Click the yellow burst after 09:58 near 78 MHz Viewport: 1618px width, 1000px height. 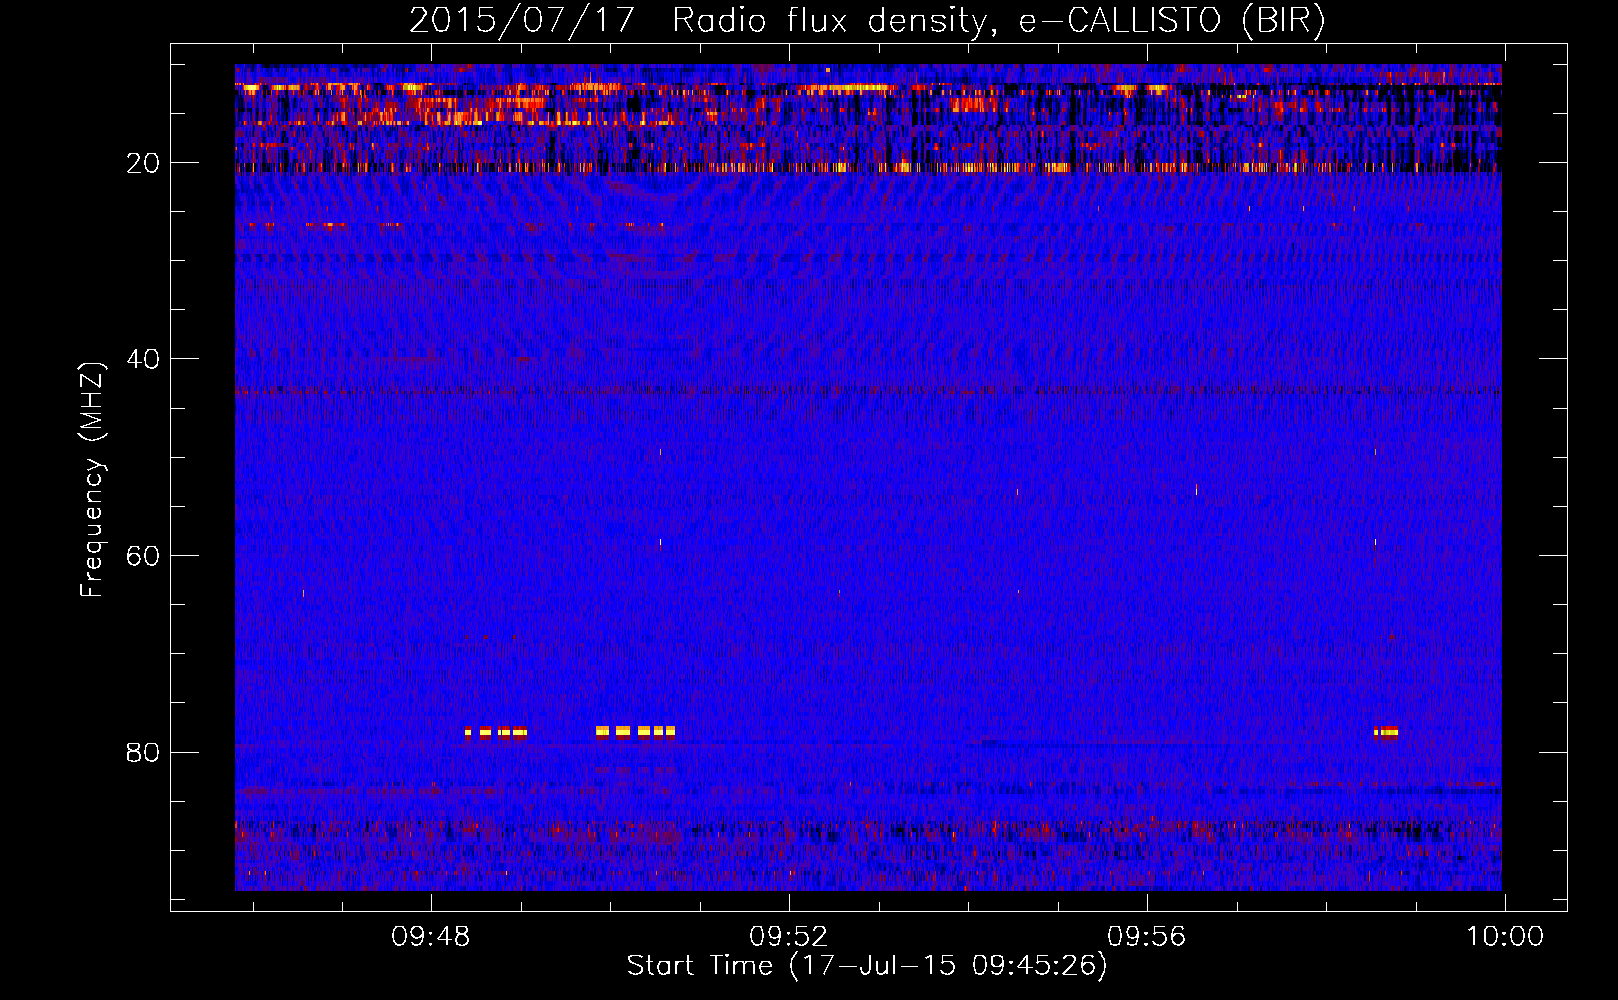click(1386, 732)
